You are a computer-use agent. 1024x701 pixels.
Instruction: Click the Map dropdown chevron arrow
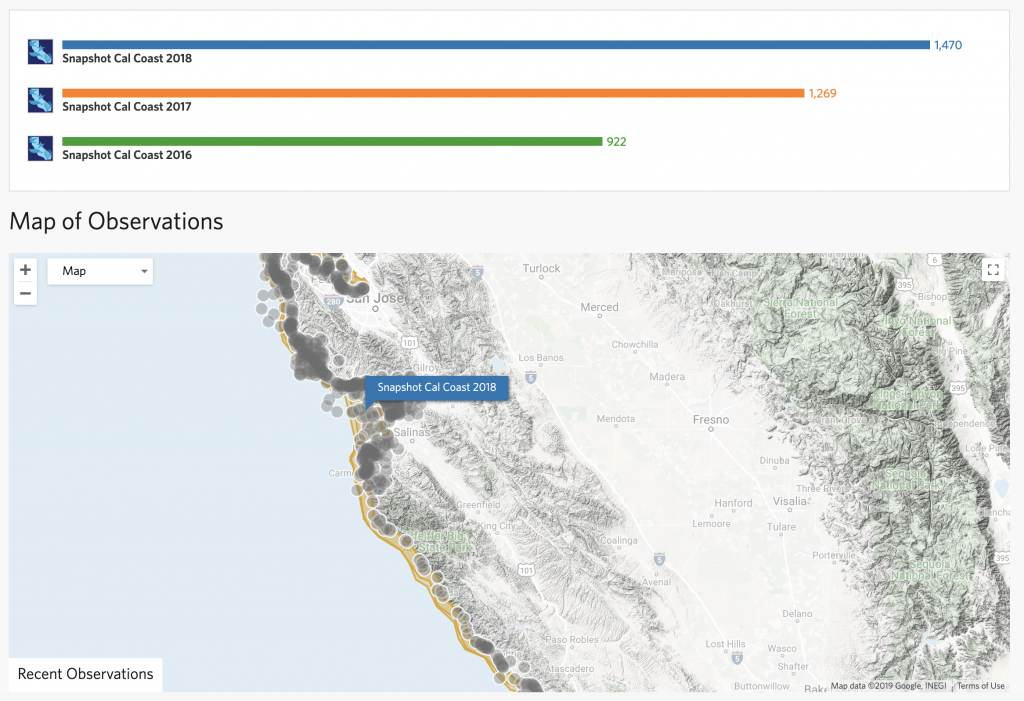(x=143, y=271)
